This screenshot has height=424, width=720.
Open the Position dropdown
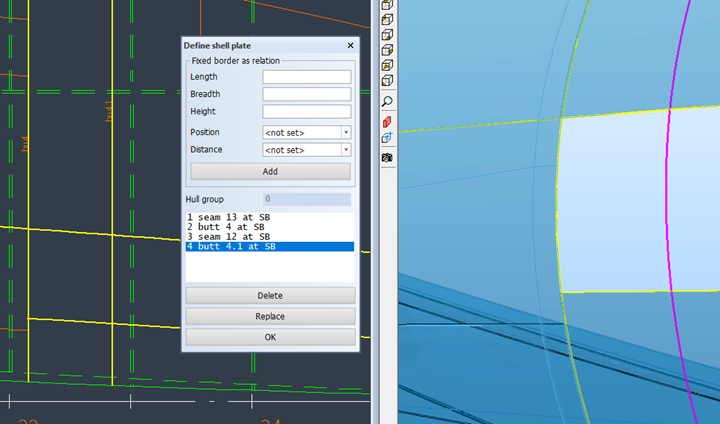pos(307,132)
